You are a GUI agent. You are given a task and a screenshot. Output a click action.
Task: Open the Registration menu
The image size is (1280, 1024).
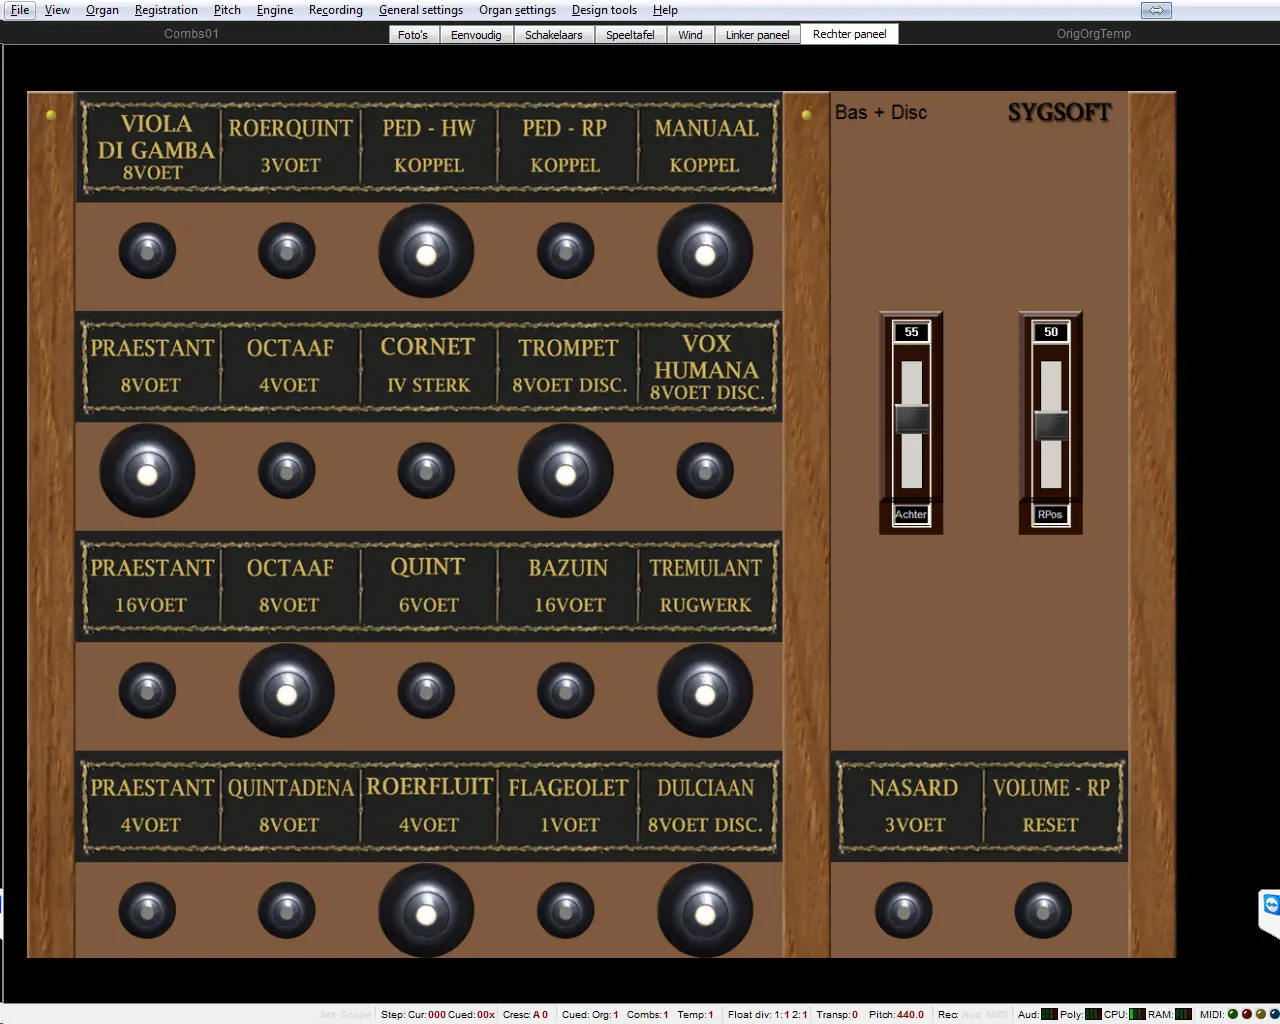pos(166,10)
